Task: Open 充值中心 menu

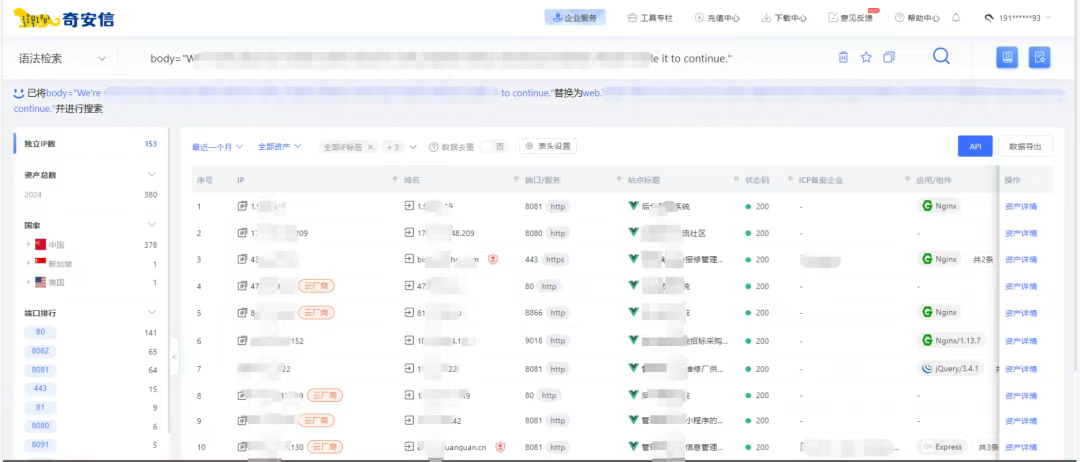Action: point(717,18)
